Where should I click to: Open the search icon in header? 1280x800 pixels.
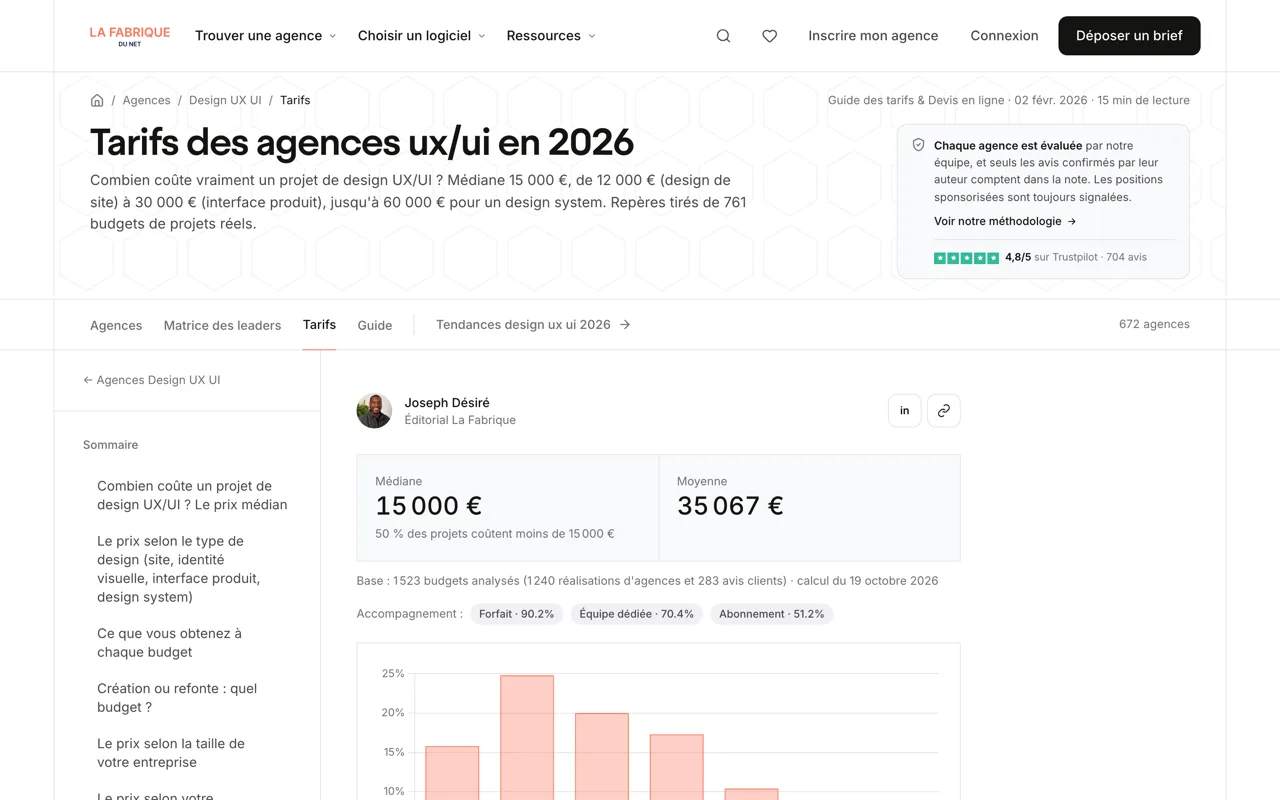click(723, 36)
